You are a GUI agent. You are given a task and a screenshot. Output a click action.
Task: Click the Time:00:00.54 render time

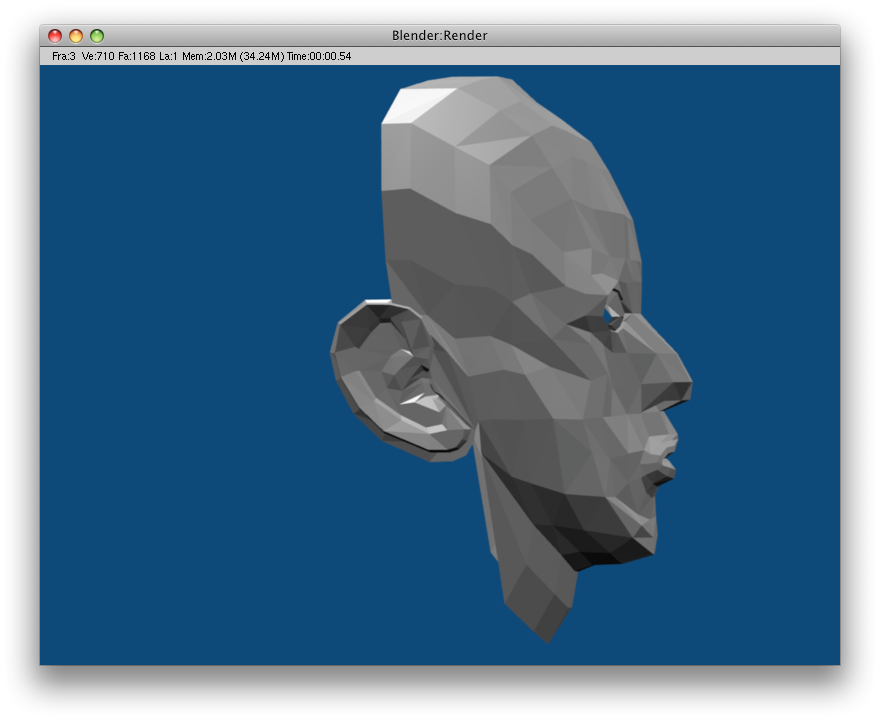tap(319, 57)
